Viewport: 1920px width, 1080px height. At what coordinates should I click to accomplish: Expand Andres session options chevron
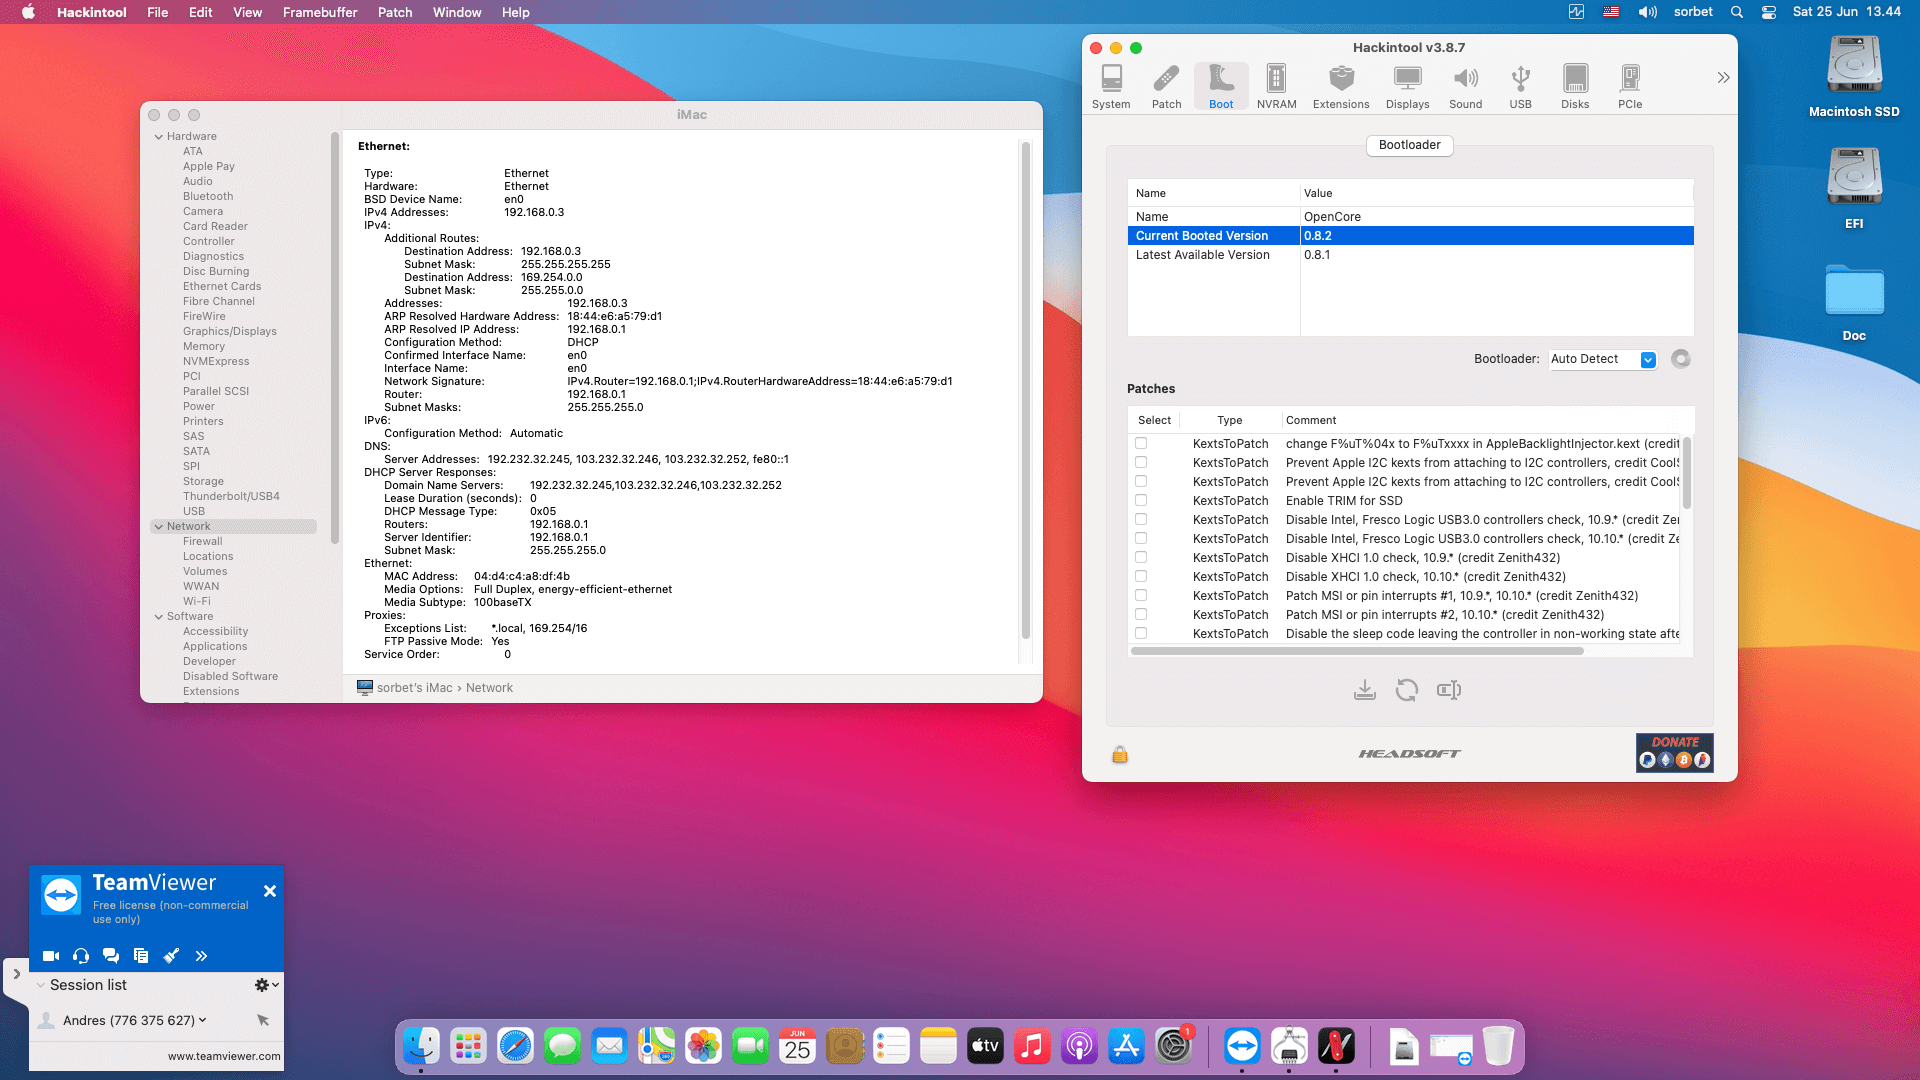pyautogui.click(x=202, y=1020)
